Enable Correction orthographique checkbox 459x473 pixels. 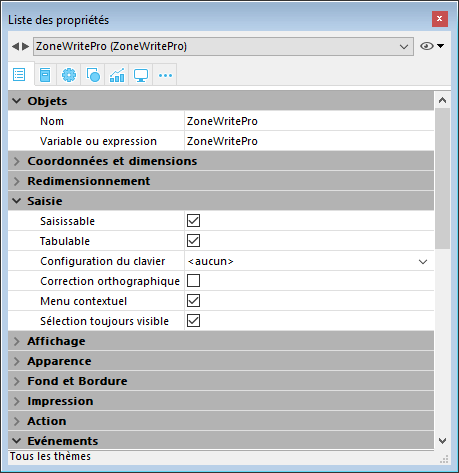[x=193, y=281]
